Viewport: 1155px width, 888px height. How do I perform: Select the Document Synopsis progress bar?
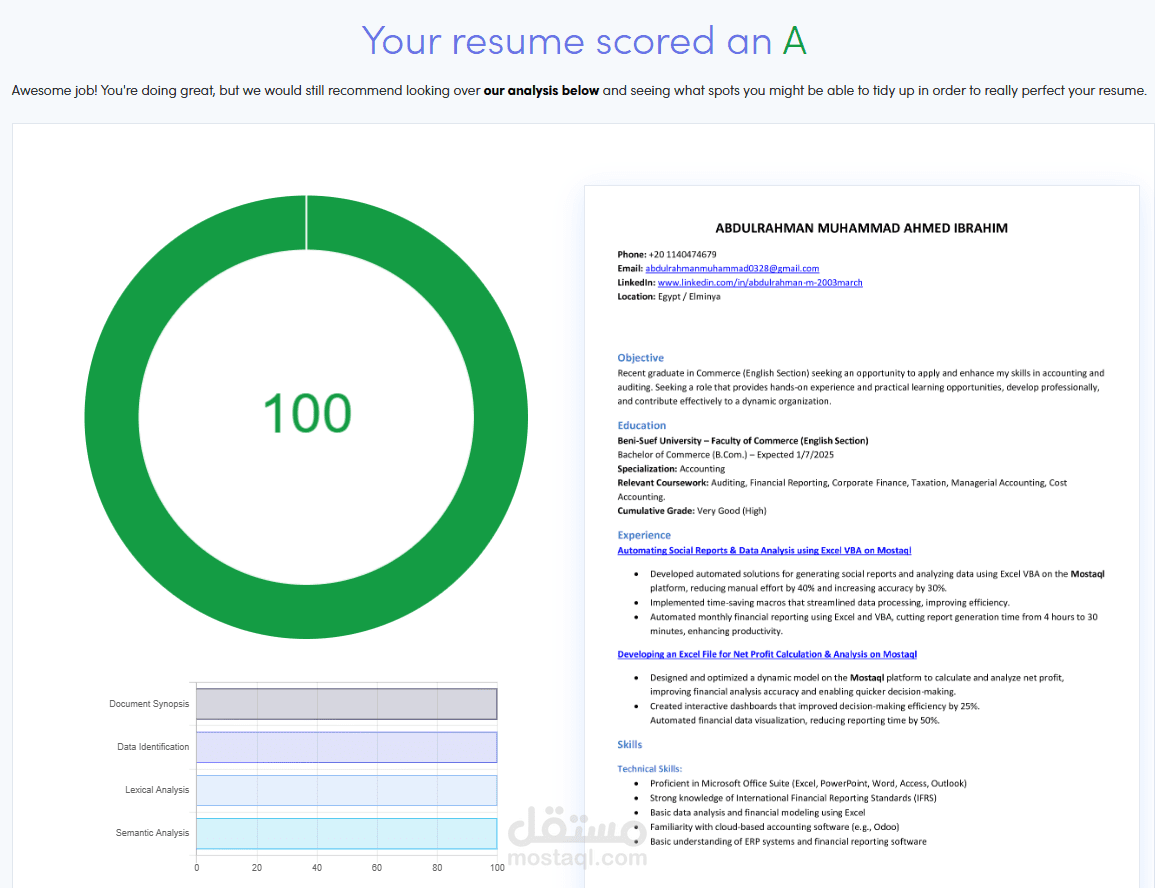tap(346, 703)
